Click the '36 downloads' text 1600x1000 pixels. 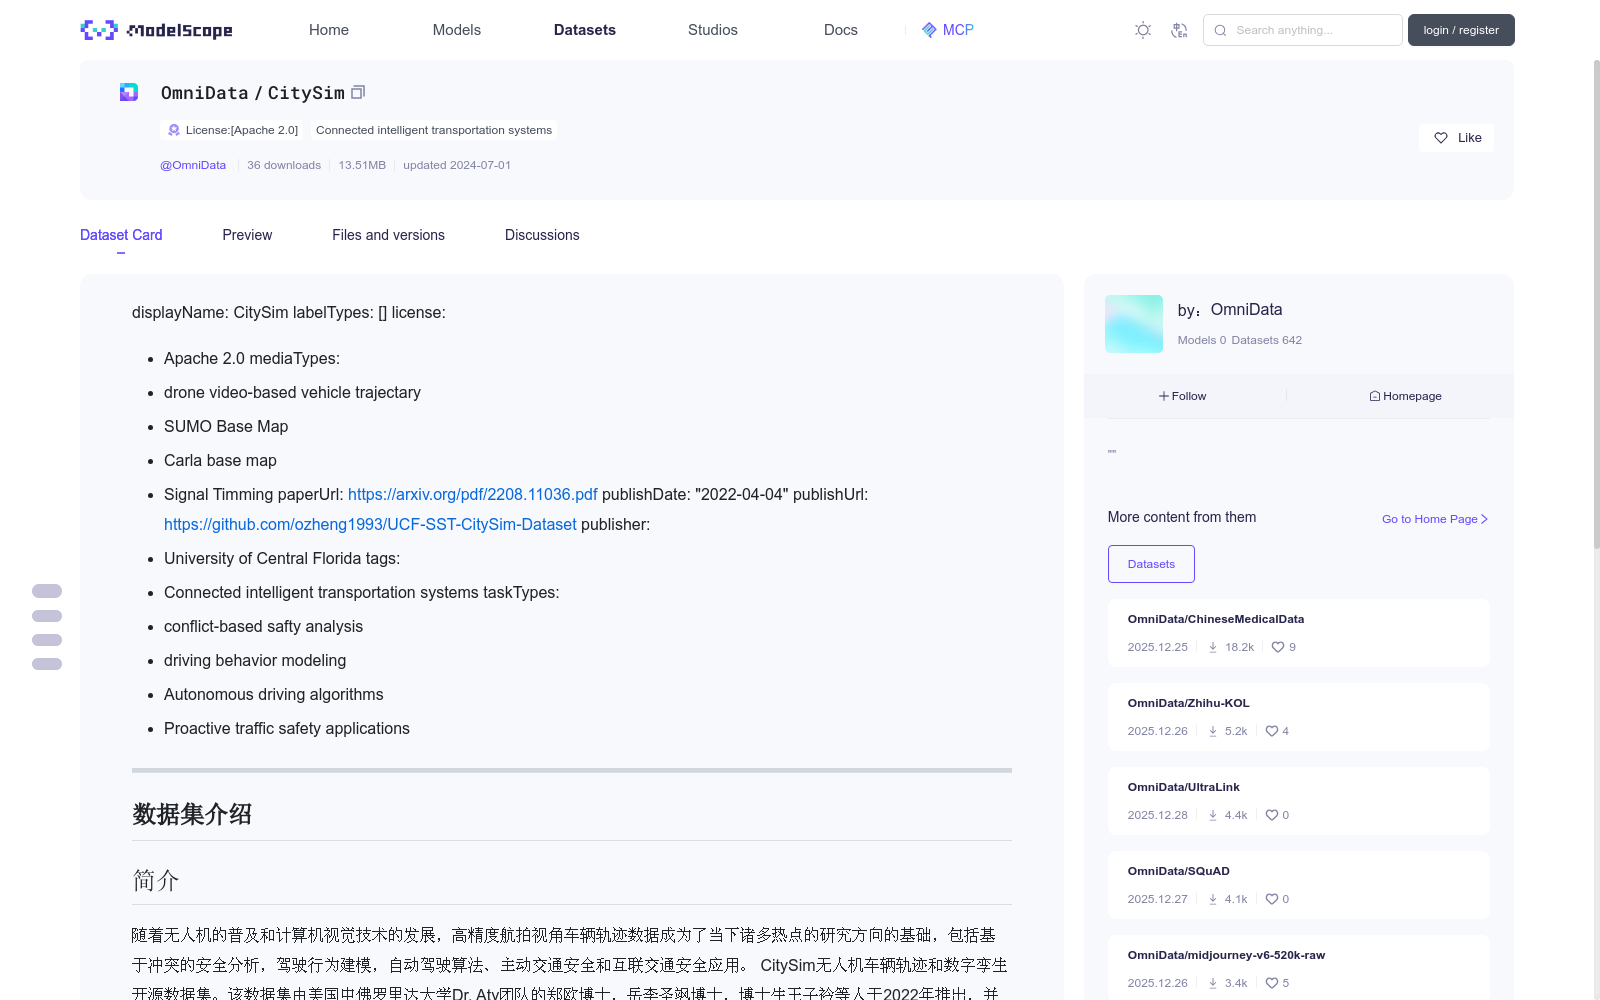(x=284, y=165)
